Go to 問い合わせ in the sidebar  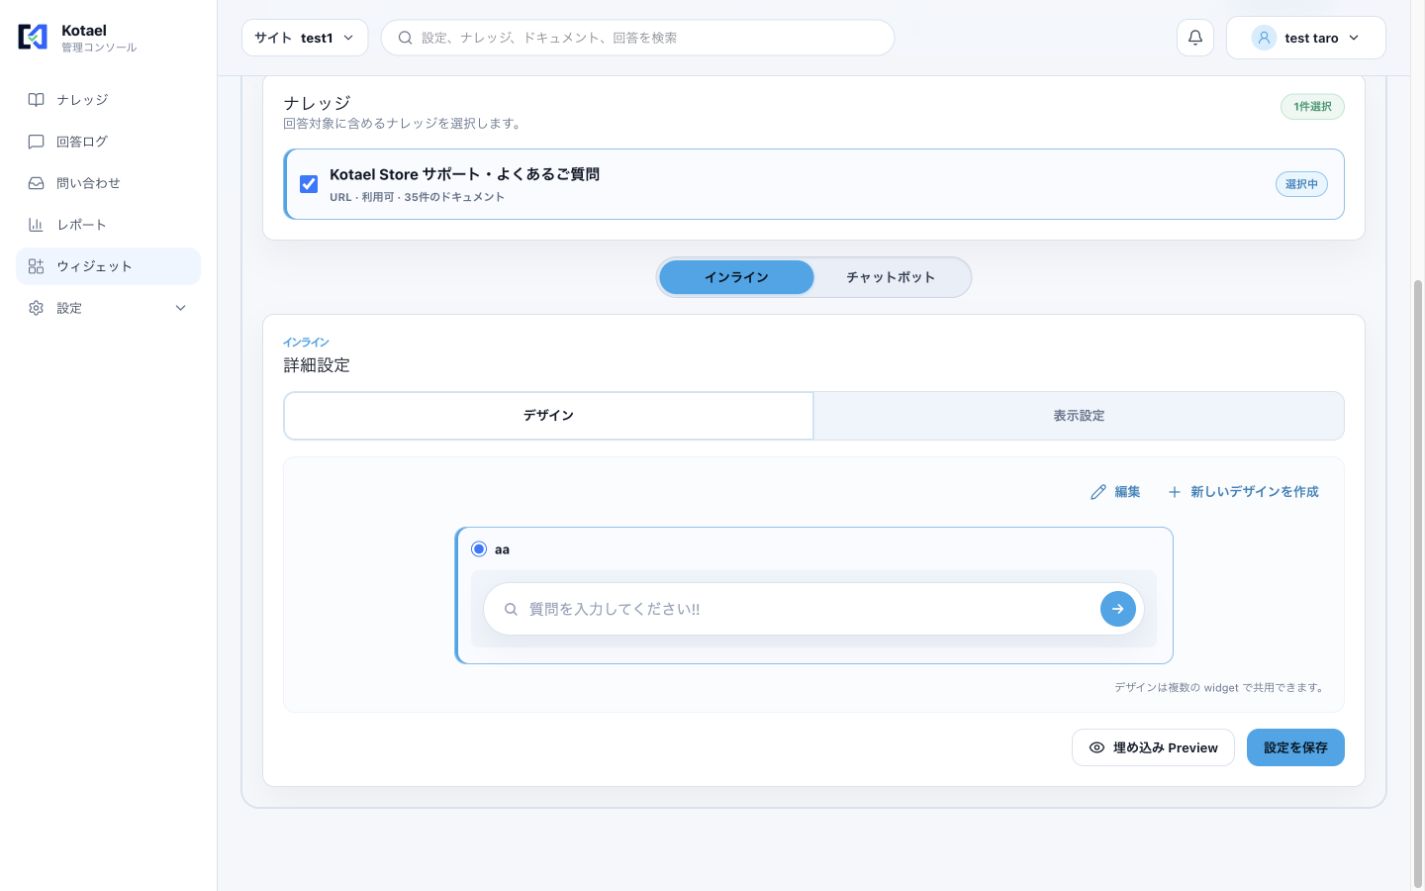point(108,183)
